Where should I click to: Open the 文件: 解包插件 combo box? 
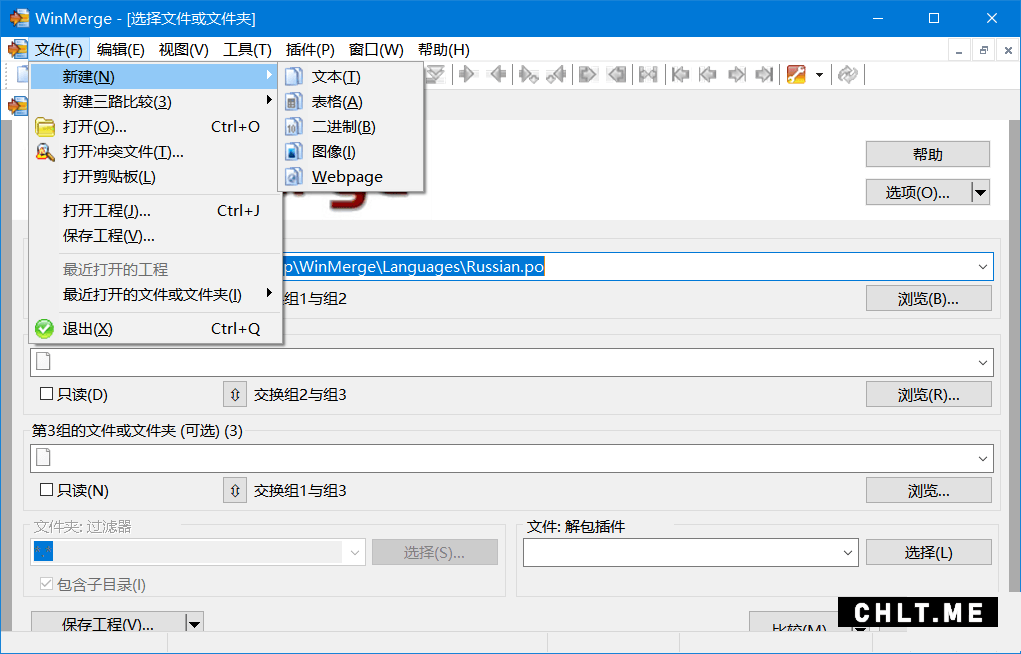pos(847,553)
